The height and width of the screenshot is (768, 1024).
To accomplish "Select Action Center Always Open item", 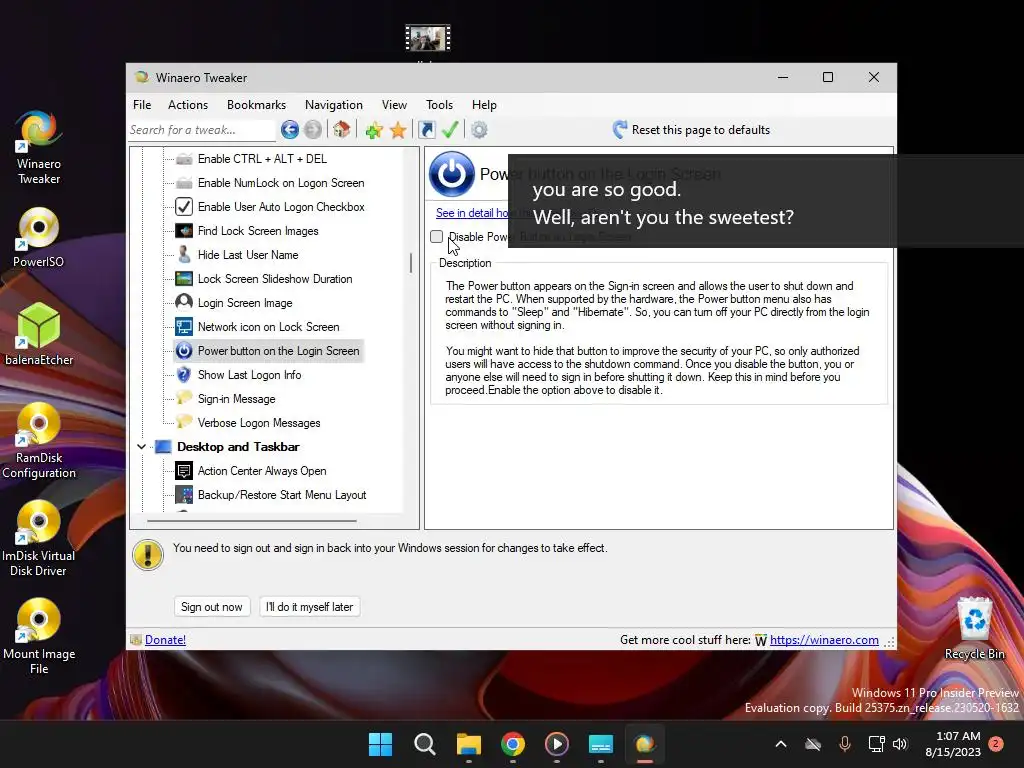I will click(262, 471).
